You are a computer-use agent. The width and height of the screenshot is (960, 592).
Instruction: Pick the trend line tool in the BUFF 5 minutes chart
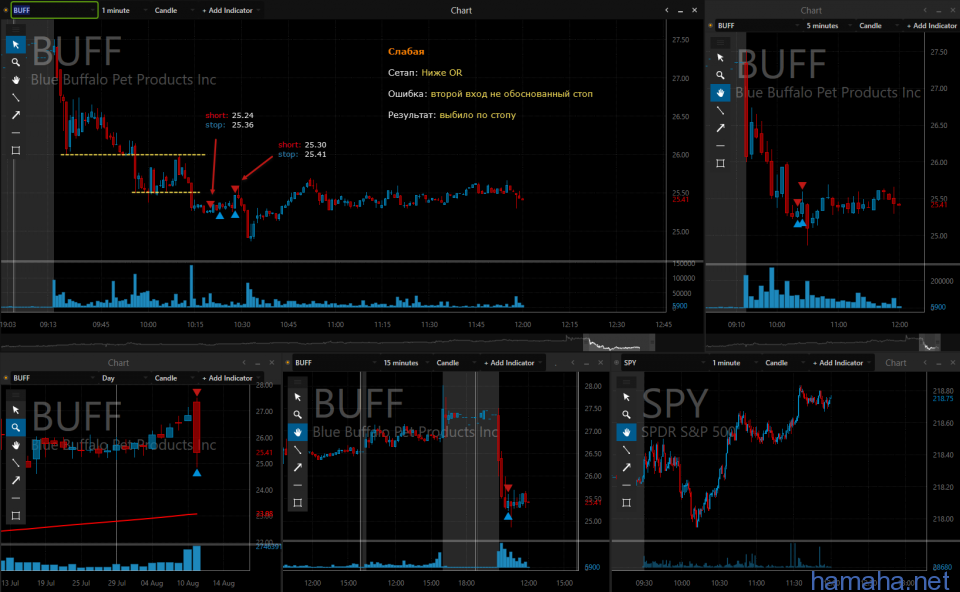coord(720,111)
